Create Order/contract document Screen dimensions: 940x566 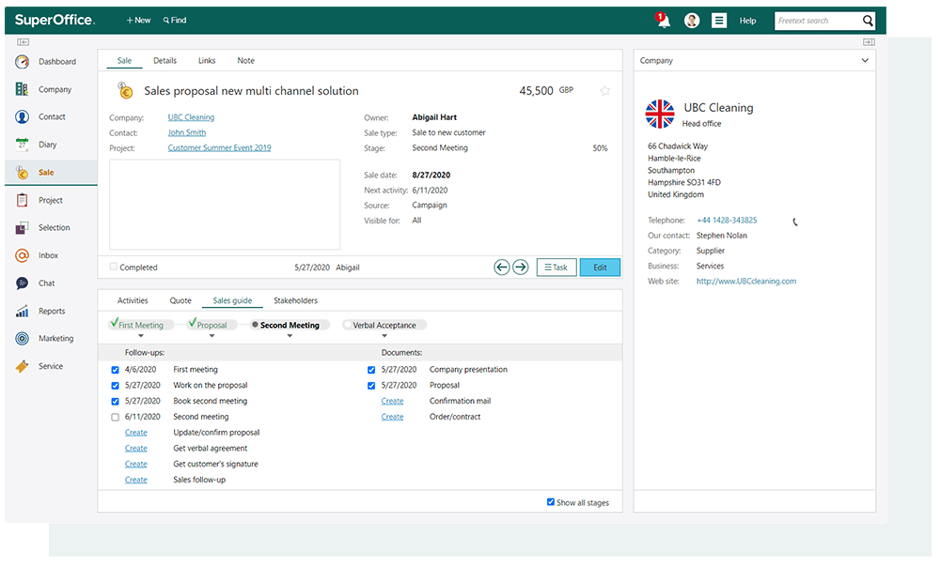[x=392, y=417]
